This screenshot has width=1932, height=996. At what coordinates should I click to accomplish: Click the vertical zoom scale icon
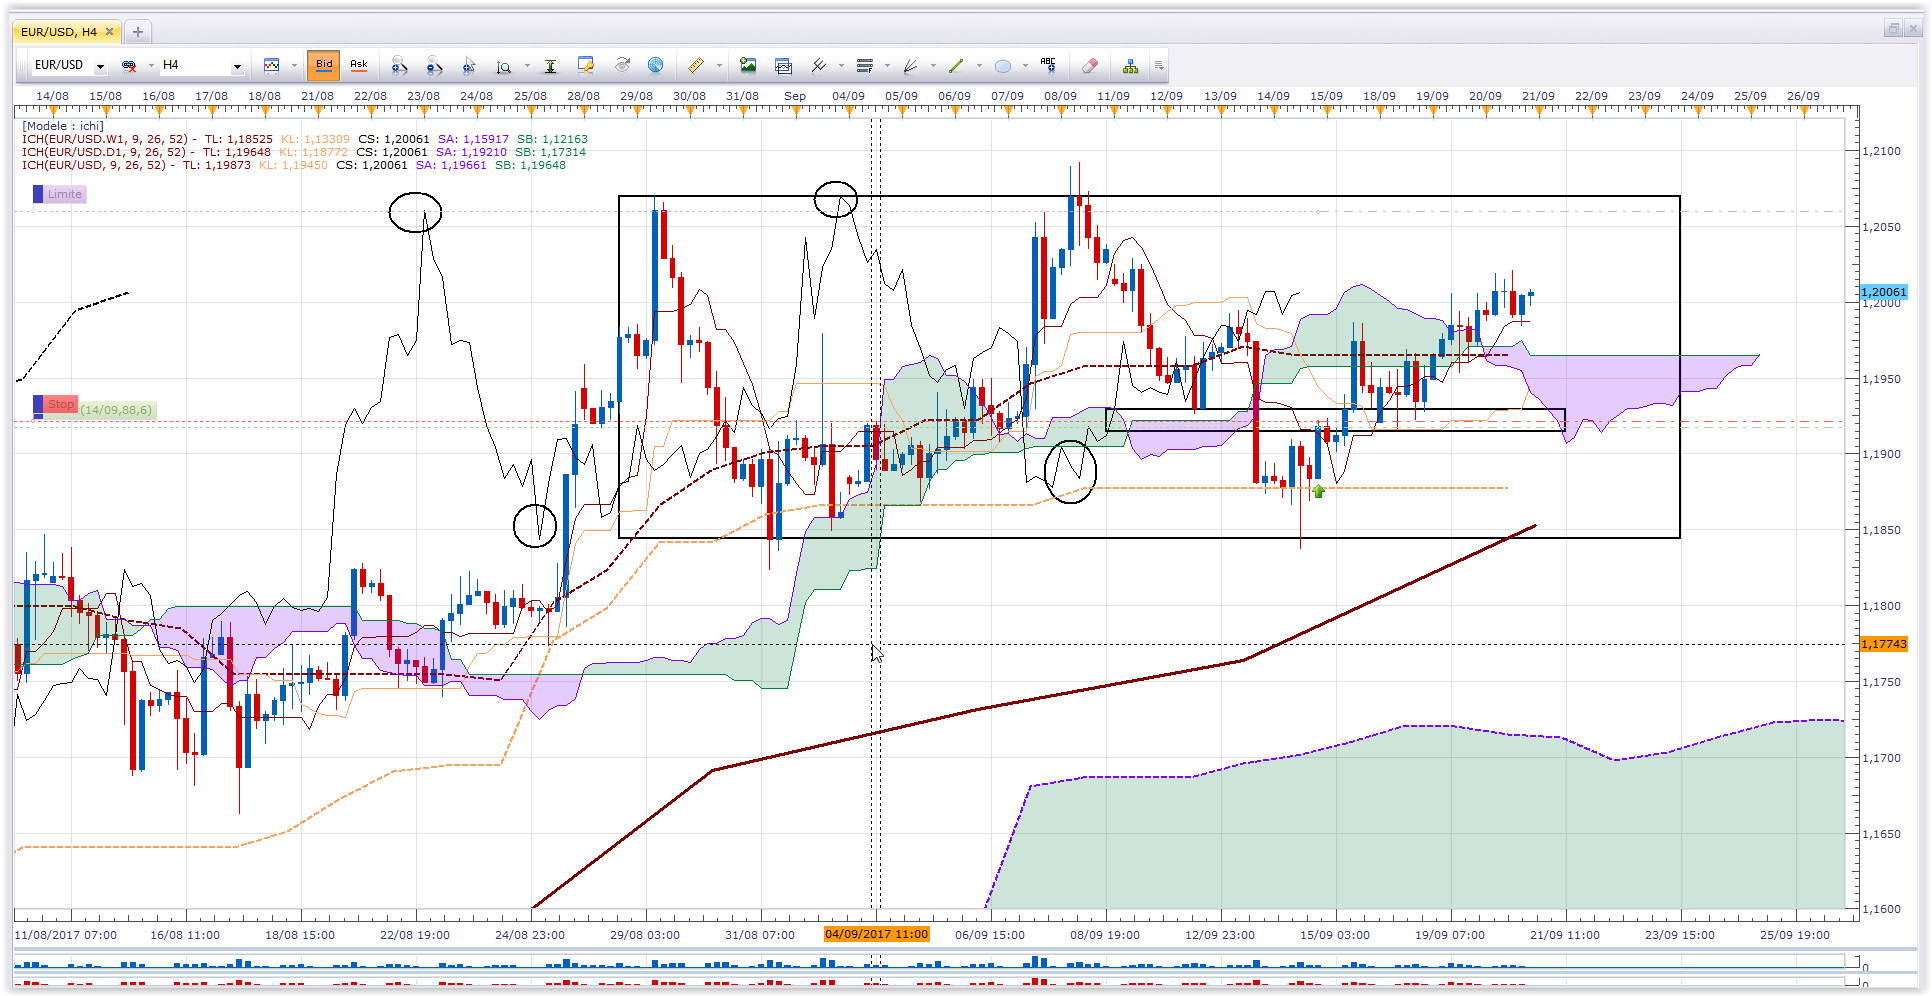(x=504, y=66)
